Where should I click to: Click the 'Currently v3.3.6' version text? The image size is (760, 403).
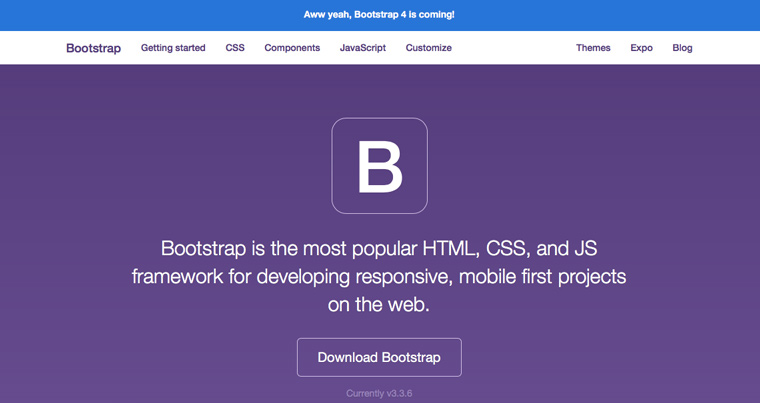click(379, 393)
